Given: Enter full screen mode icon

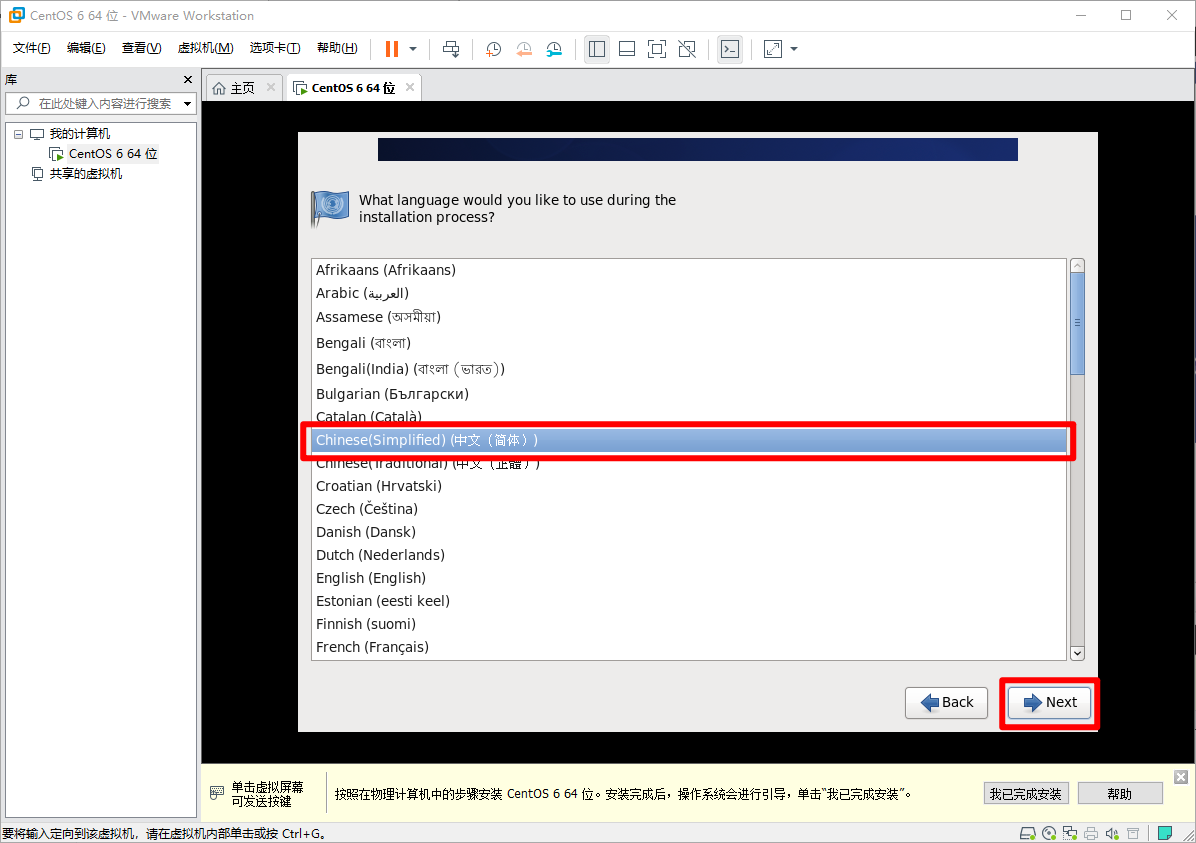Looking at the screenshot, I should pos(656,49).
